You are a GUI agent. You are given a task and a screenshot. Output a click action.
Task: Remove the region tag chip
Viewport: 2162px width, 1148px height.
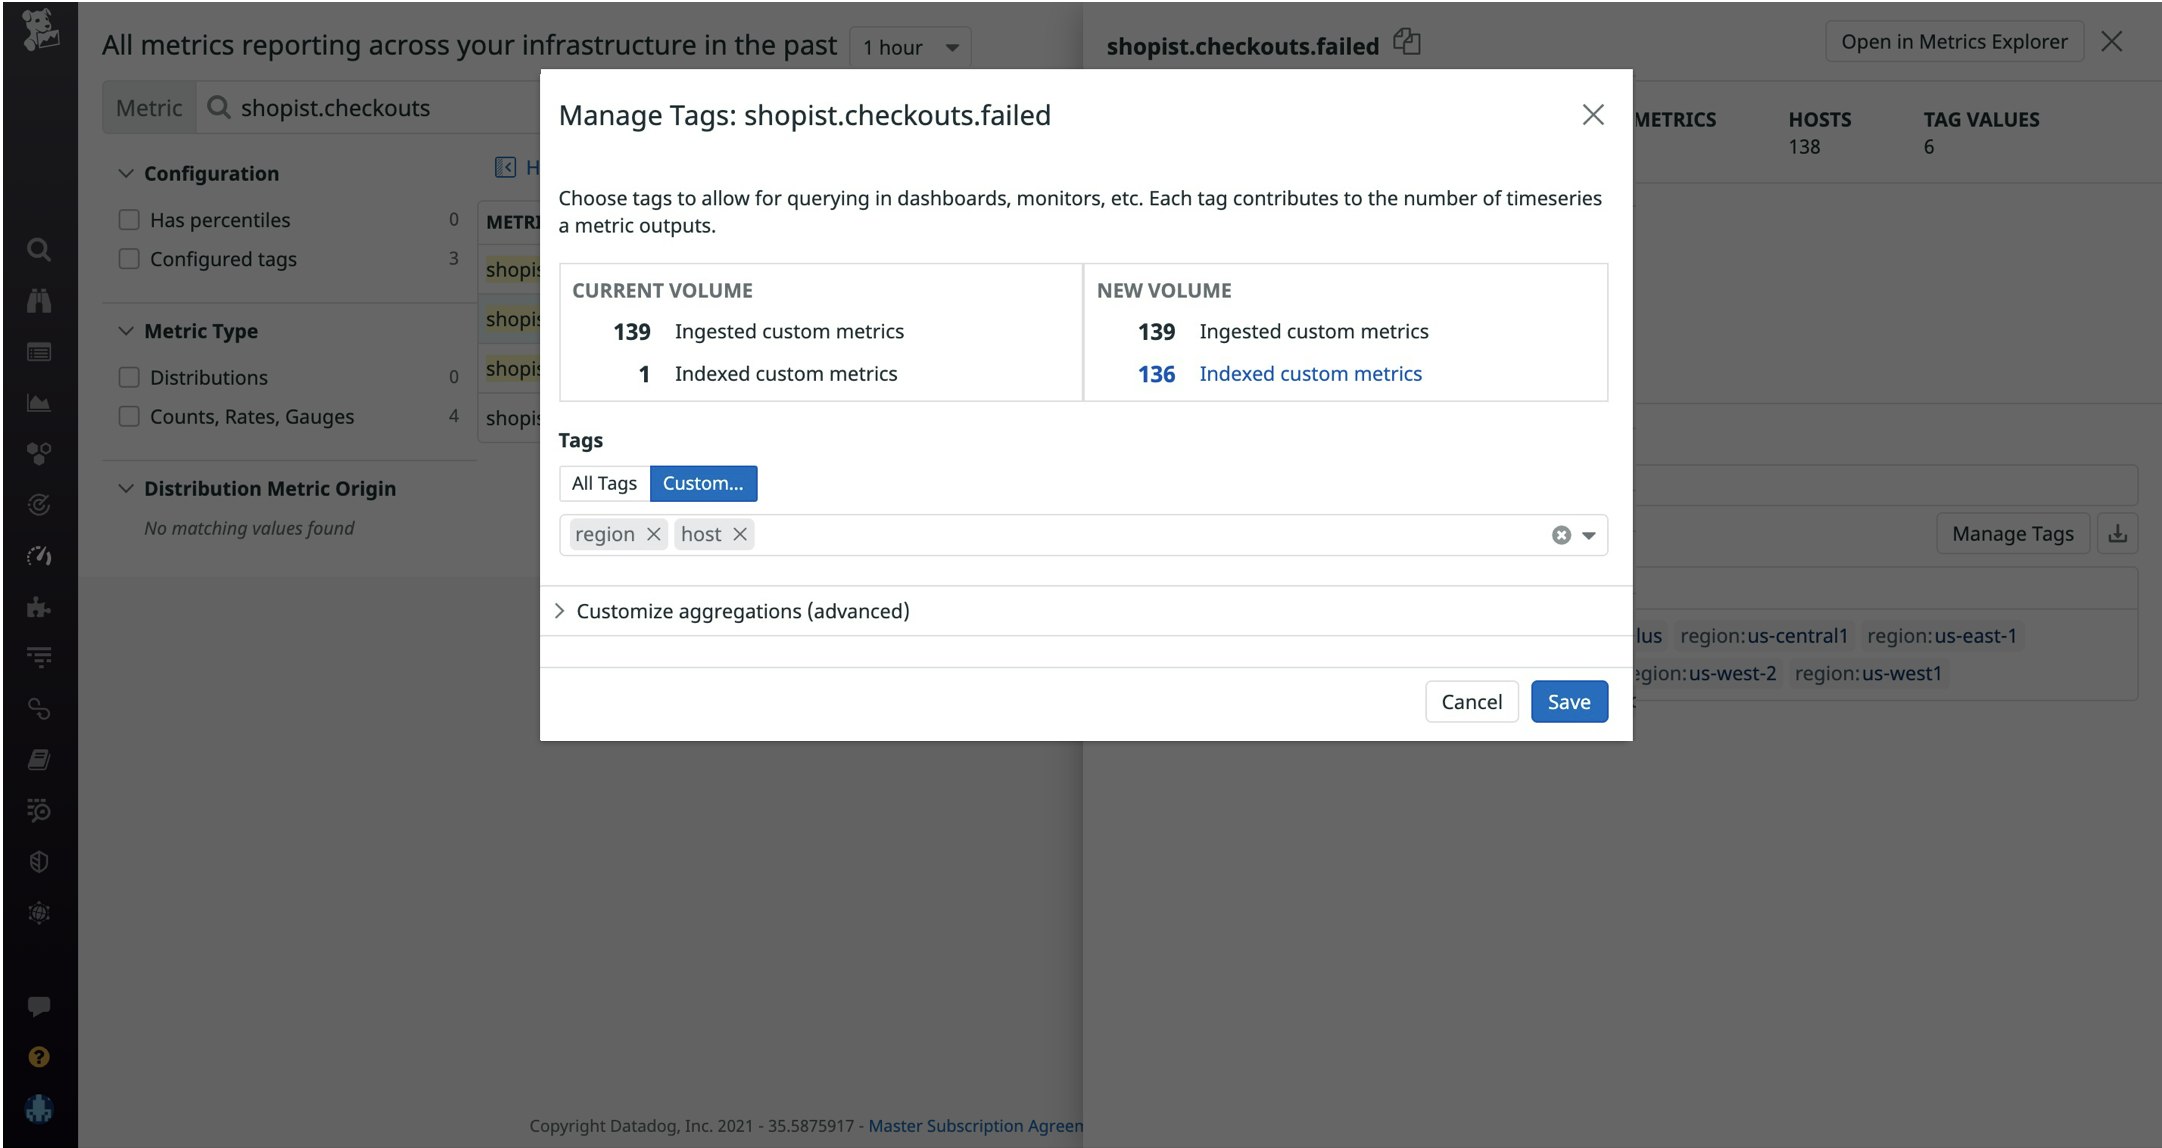click(655, 534)
